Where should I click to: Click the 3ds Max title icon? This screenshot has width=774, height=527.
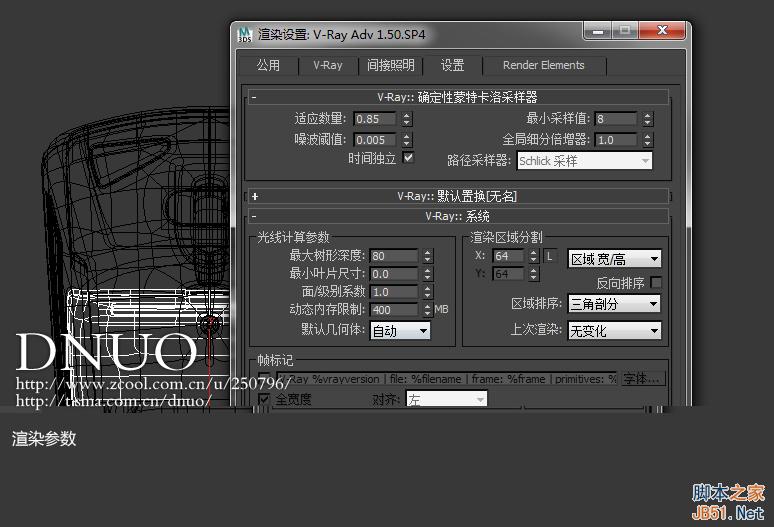pos(245,35)
